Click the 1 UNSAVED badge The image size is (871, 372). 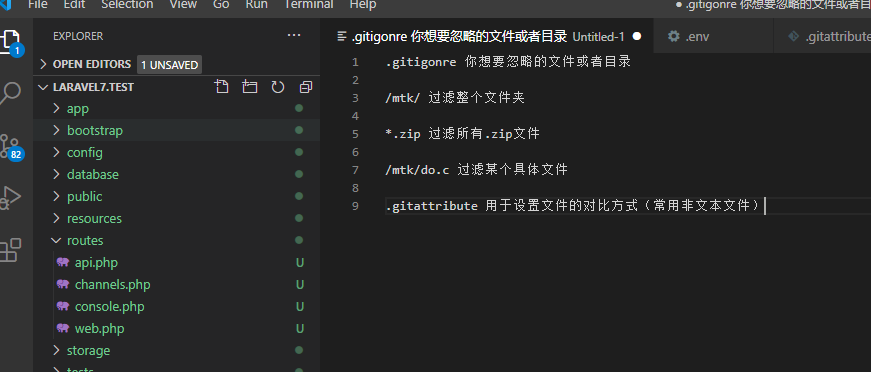(x=169, y=64)
